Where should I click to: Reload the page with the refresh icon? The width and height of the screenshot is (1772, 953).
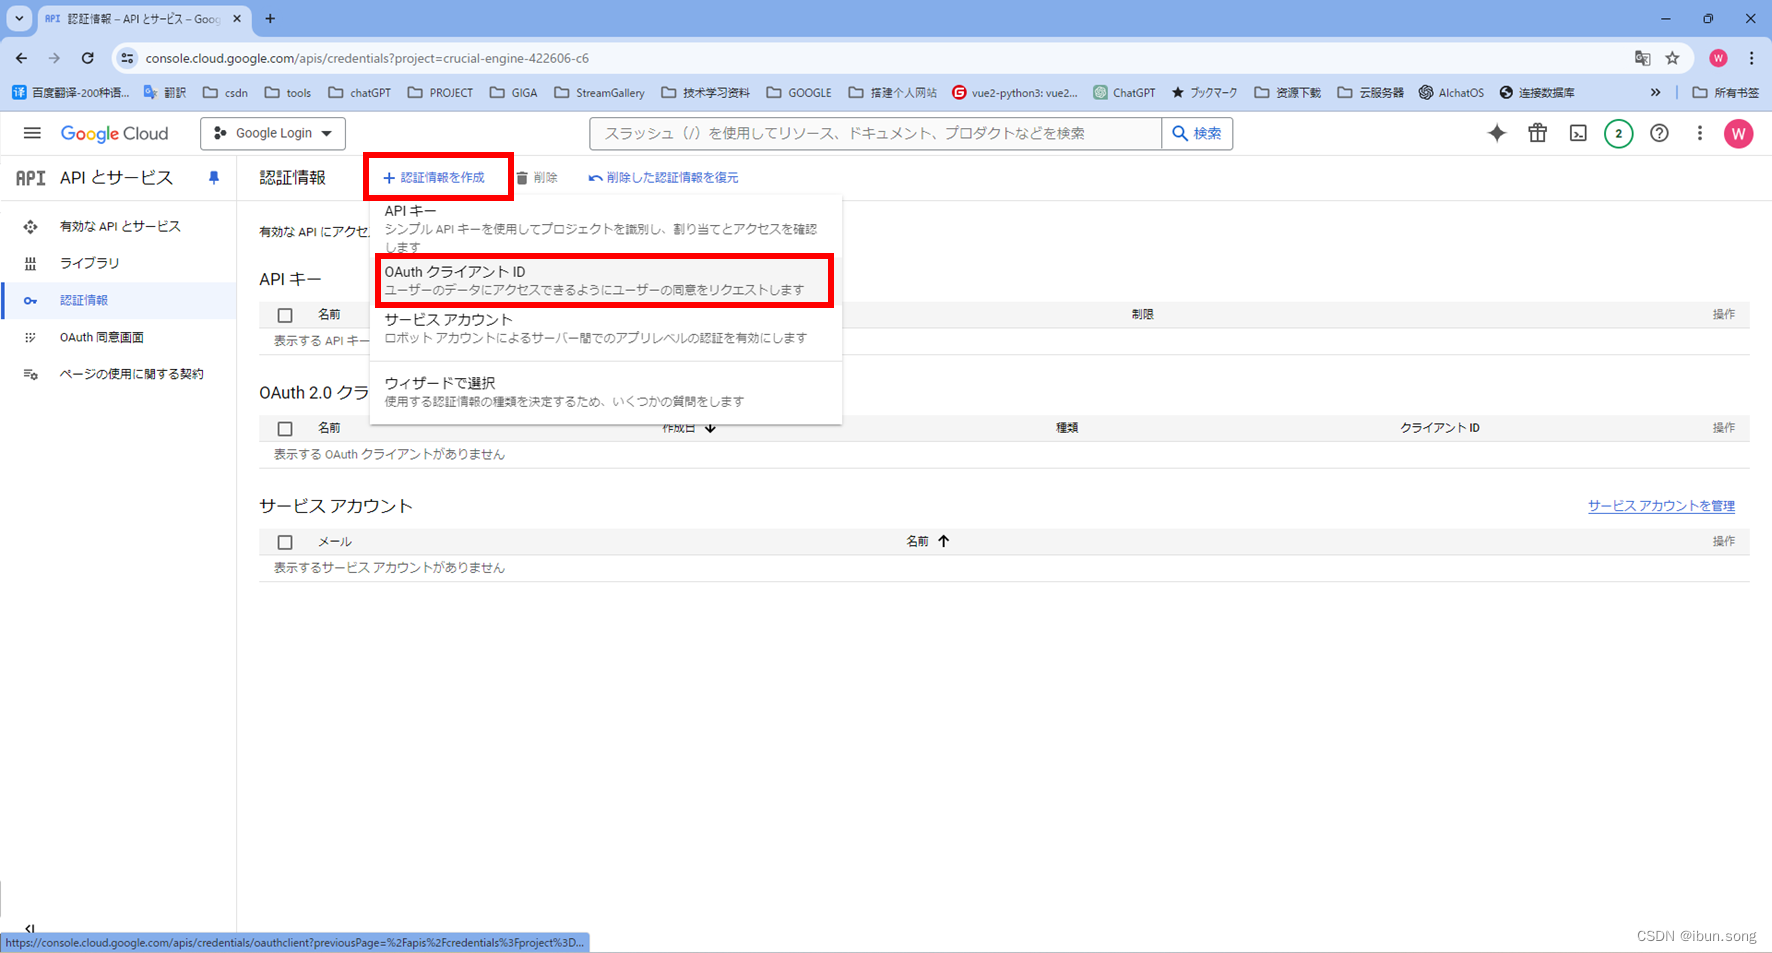[x=87, y=58]
